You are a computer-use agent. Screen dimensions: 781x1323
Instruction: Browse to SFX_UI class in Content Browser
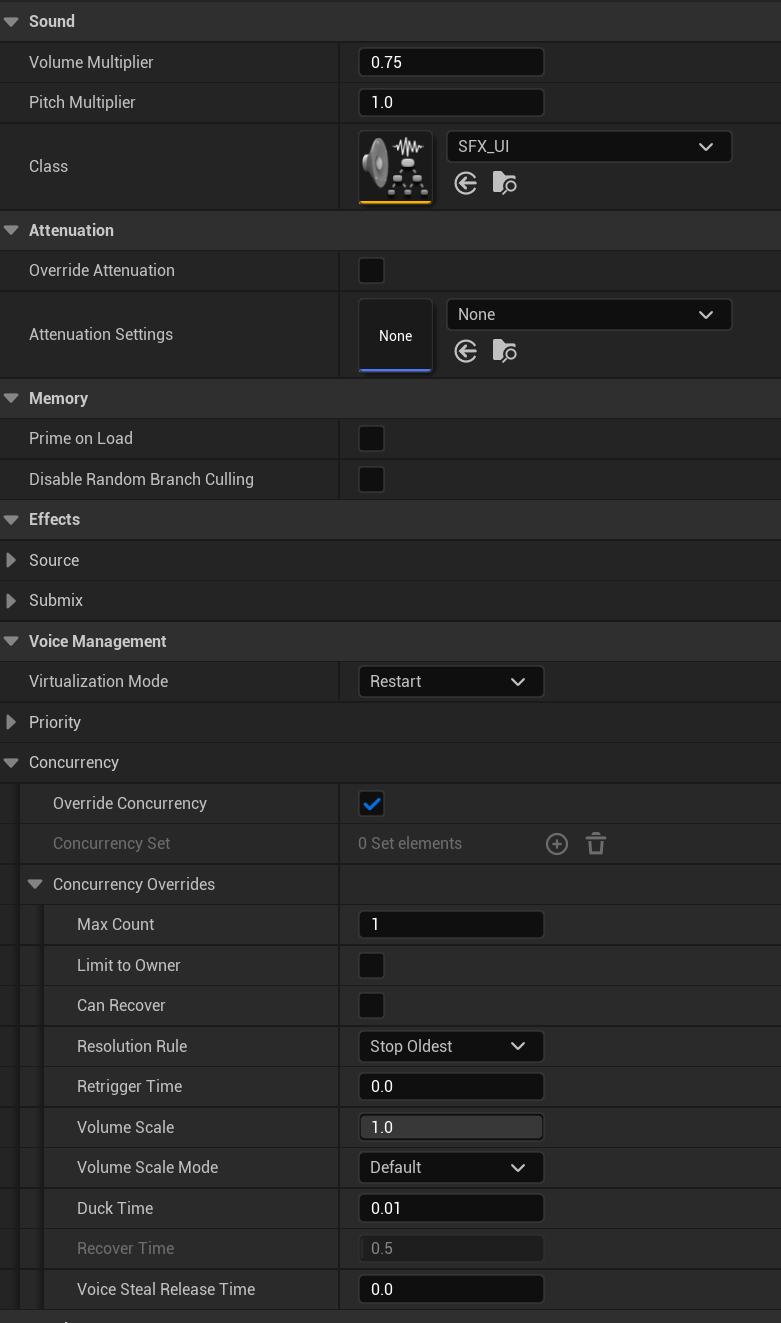[x=505, y=183]
